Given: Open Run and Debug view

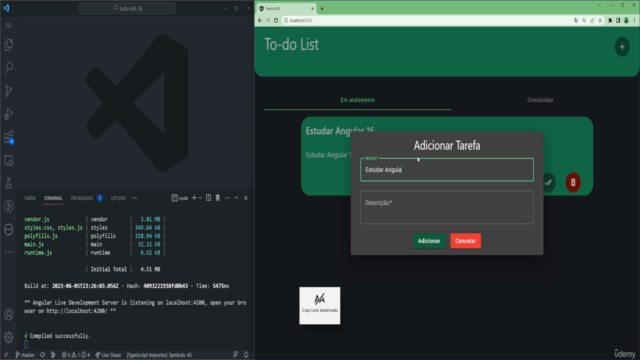Looking at the screenshot, I should [9, 114].
